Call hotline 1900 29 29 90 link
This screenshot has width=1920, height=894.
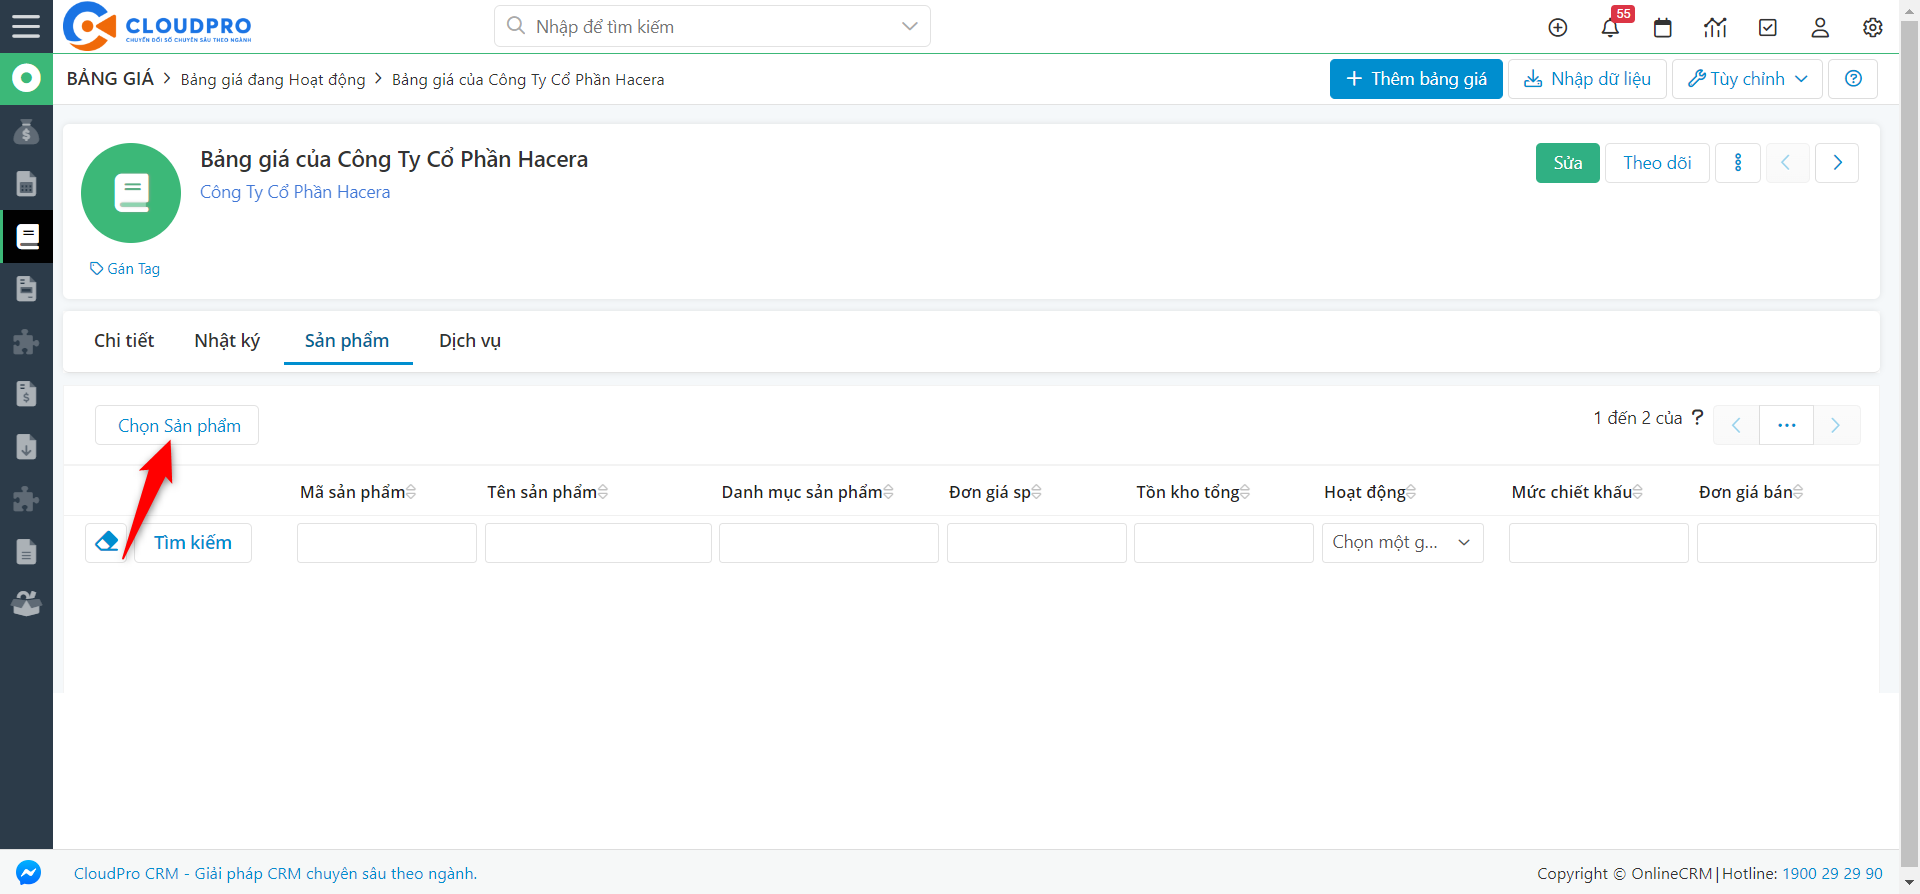tap(1832, 874)
